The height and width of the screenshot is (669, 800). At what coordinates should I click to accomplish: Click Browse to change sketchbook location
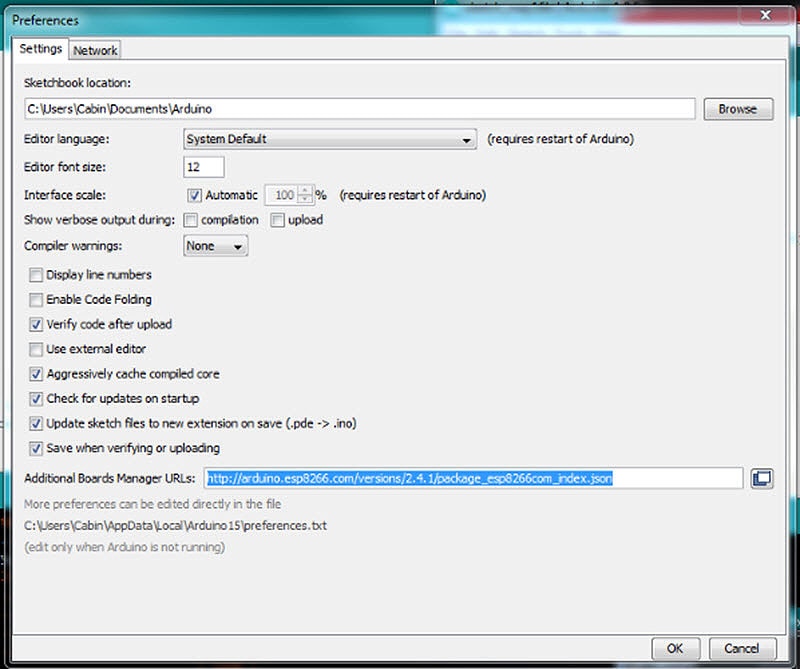pos(738,108)
